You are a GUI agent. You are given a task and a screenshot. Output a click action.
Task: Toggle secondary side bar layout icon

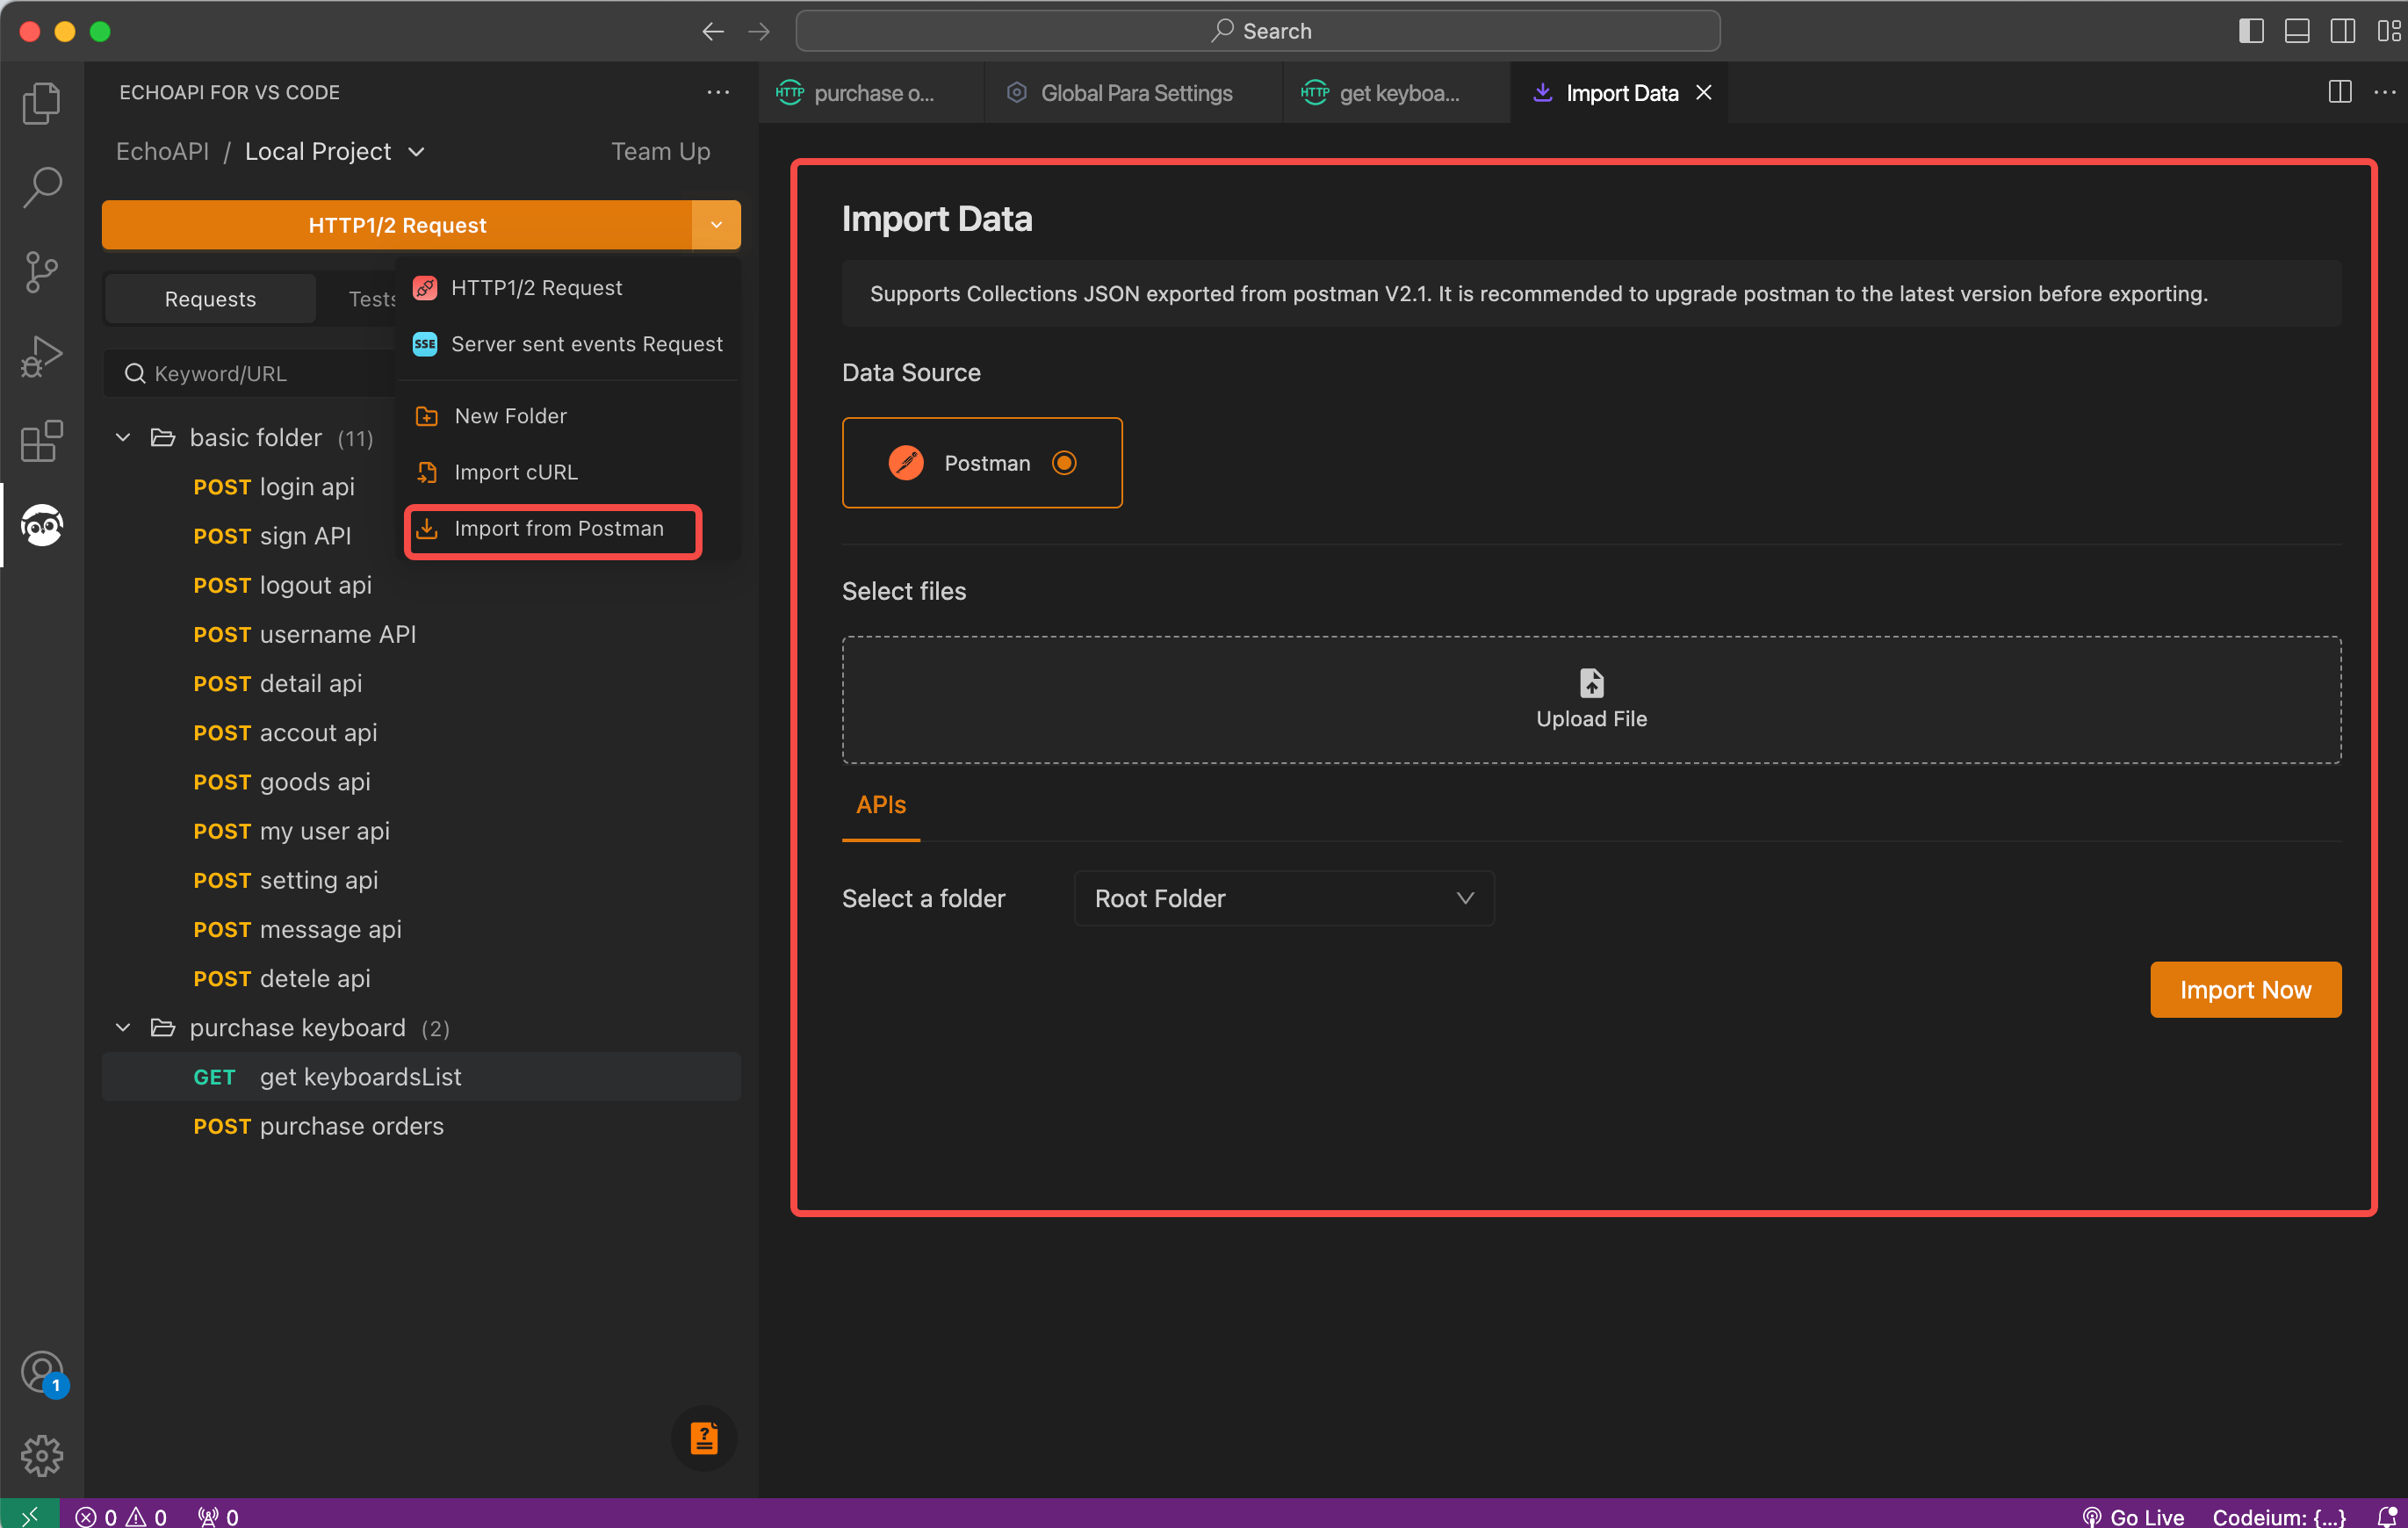point(2343,31)
